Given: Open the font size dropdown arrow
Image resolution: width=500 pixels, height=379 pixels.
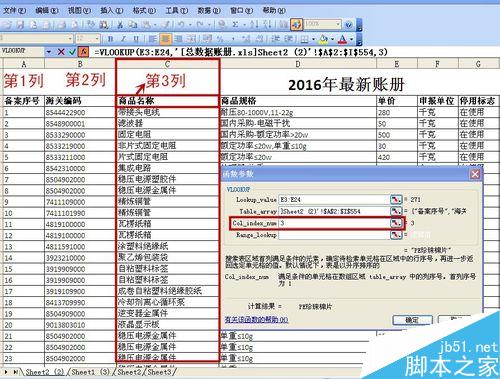Looking at the screenshot, I should (97, 39).
